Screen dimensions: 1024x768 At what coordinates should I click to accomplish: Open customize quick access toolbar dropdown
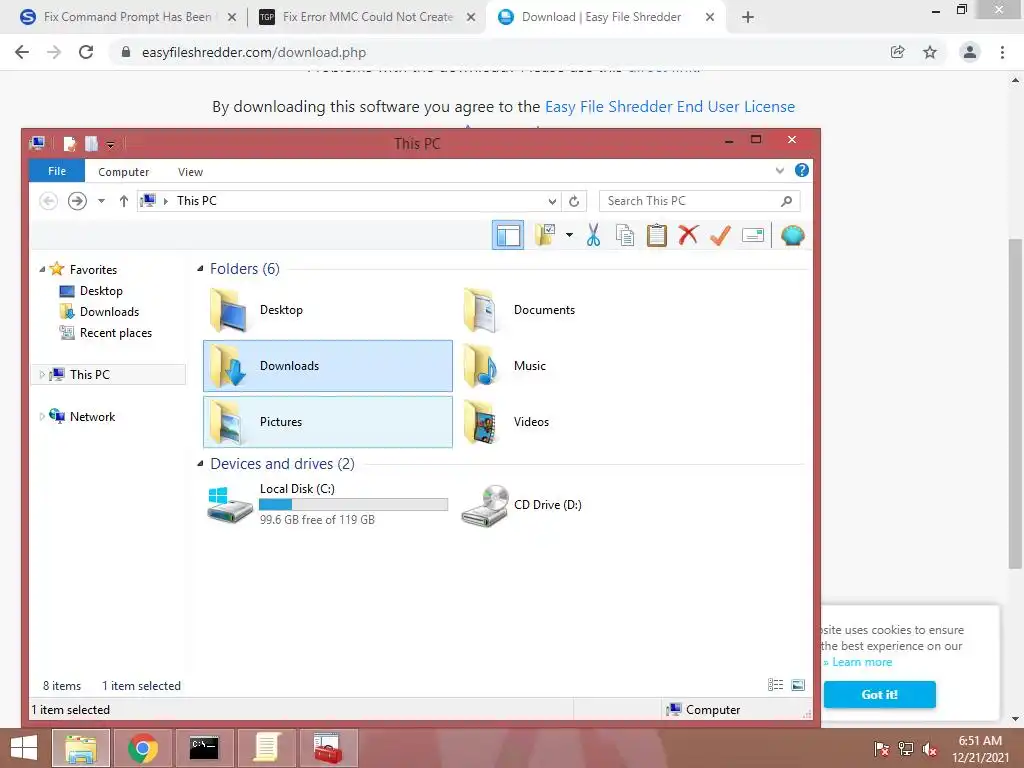coord(110,144)
